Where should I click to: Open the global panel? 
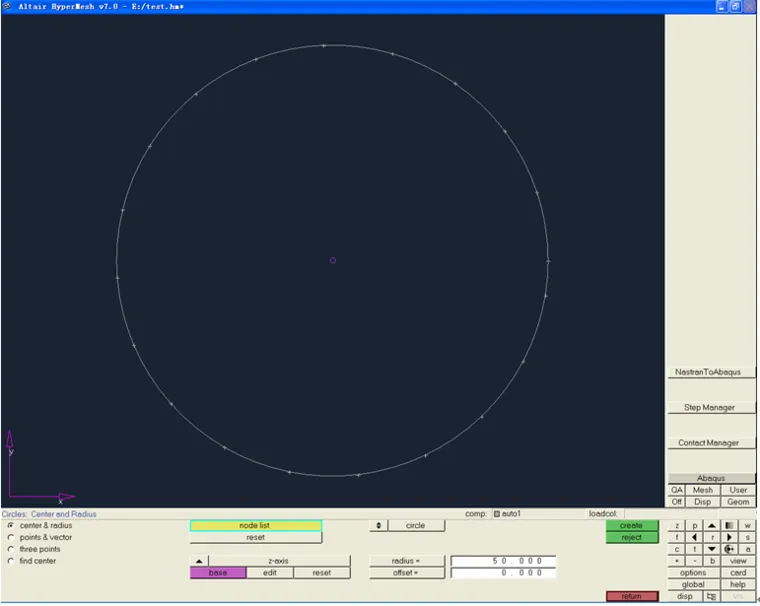[x=693, y=585]
